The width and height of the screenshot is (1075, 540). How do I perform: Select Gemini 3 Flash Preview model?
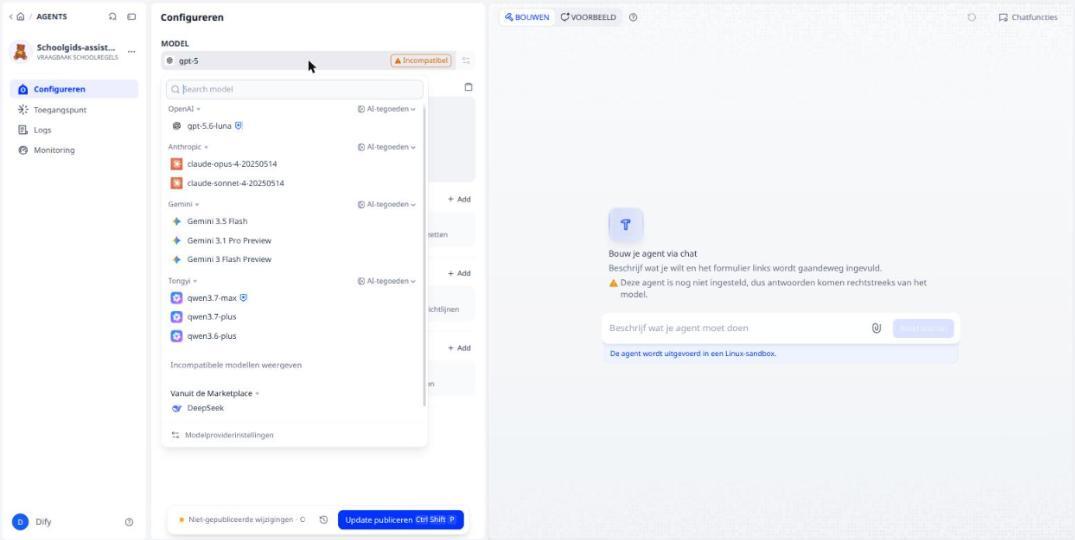(x=293, y=260)
